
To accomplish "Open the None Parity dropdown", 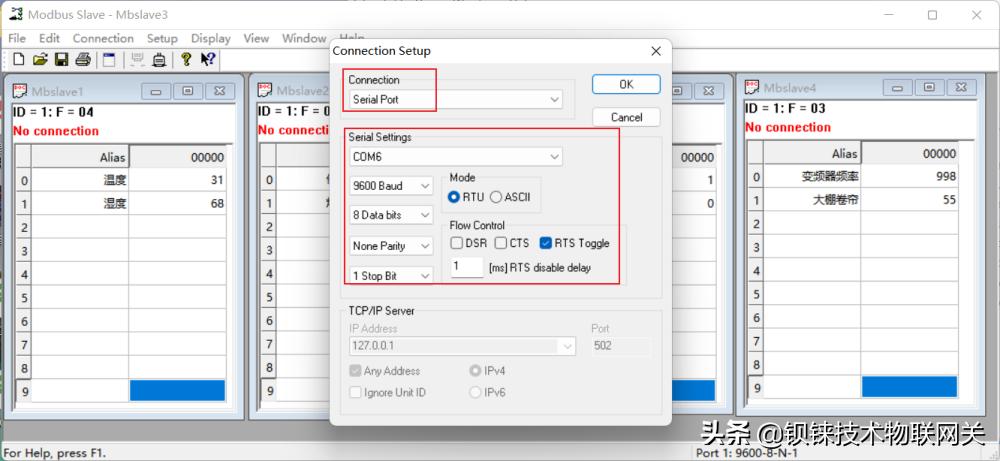I will [391, 245].
